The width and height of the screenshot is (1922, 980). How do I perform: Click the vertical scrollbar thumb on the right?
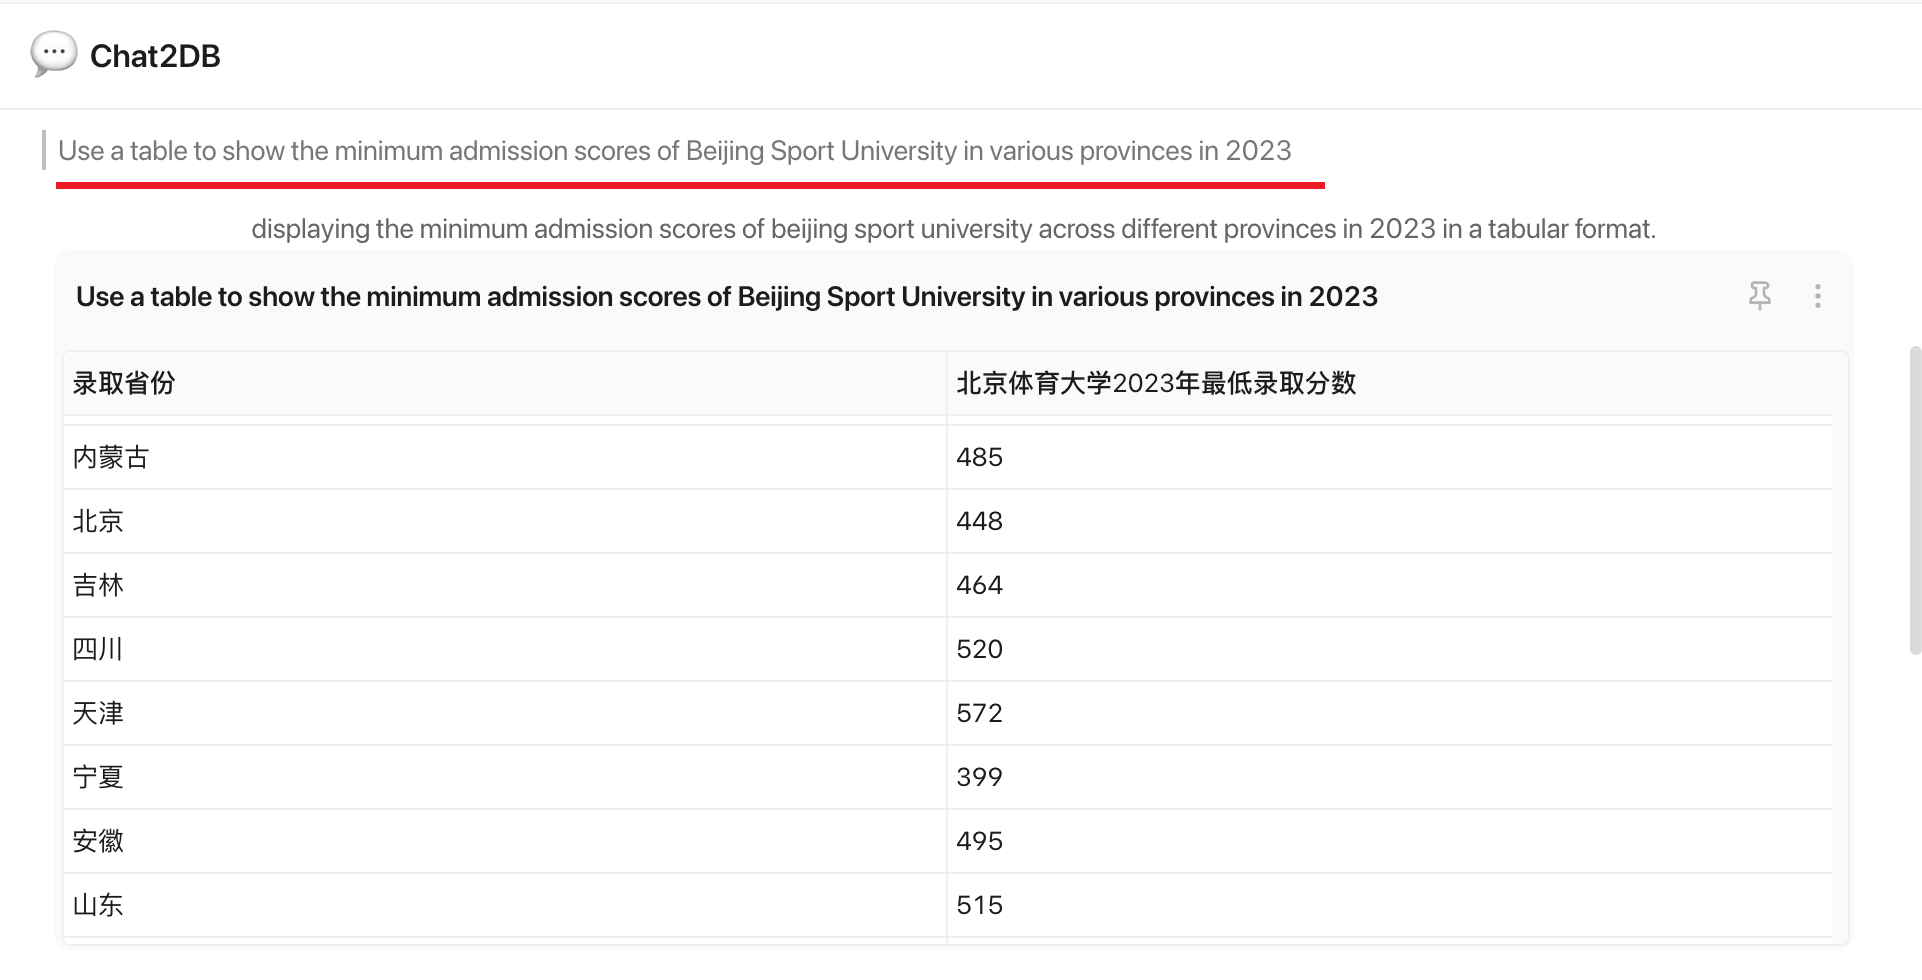coord(1915,500)
